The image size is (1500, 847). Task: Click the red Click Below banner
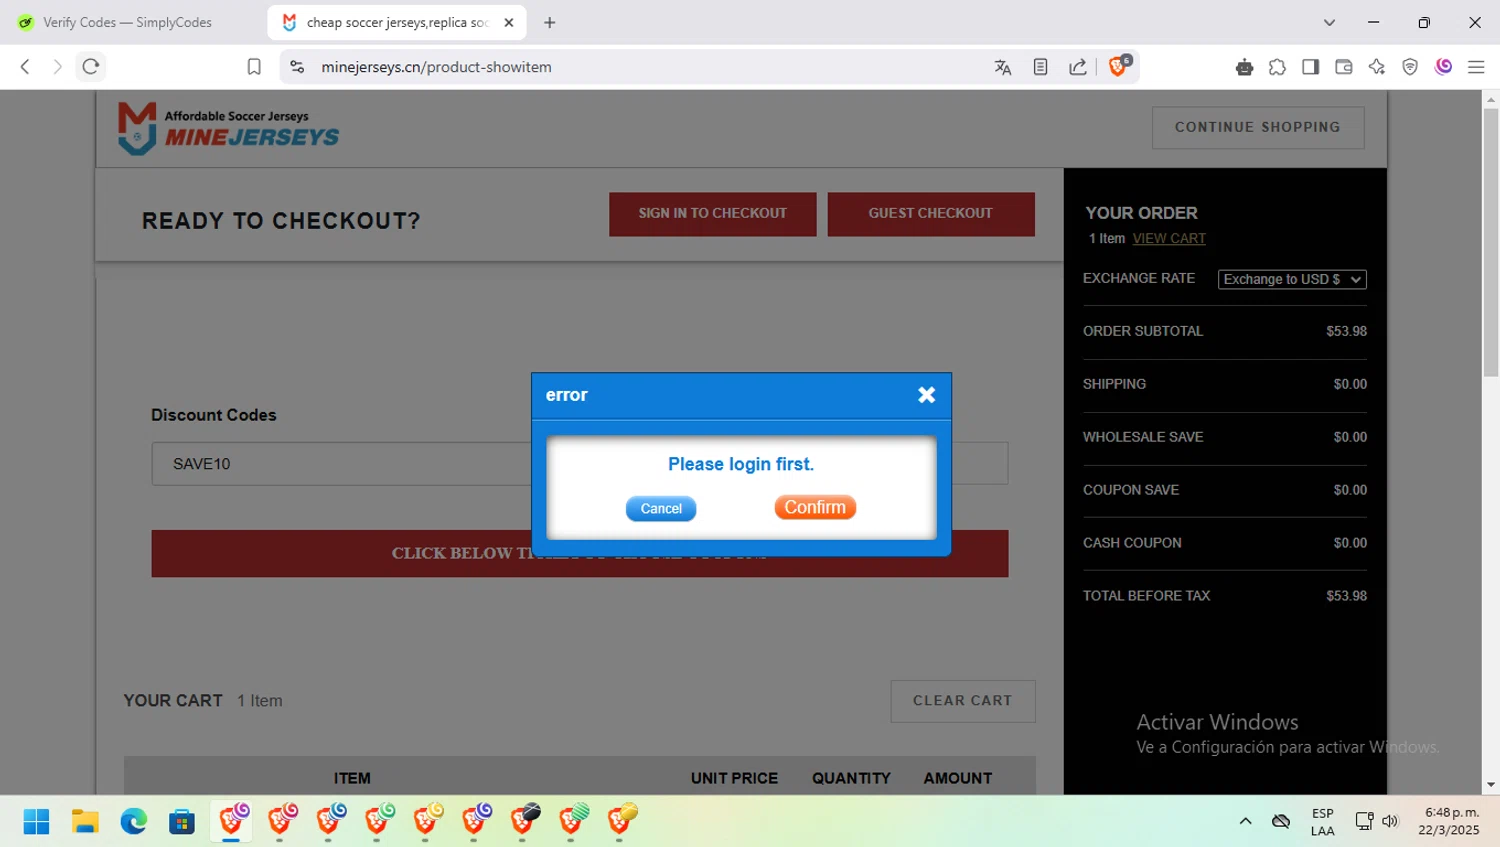(580, 554)
